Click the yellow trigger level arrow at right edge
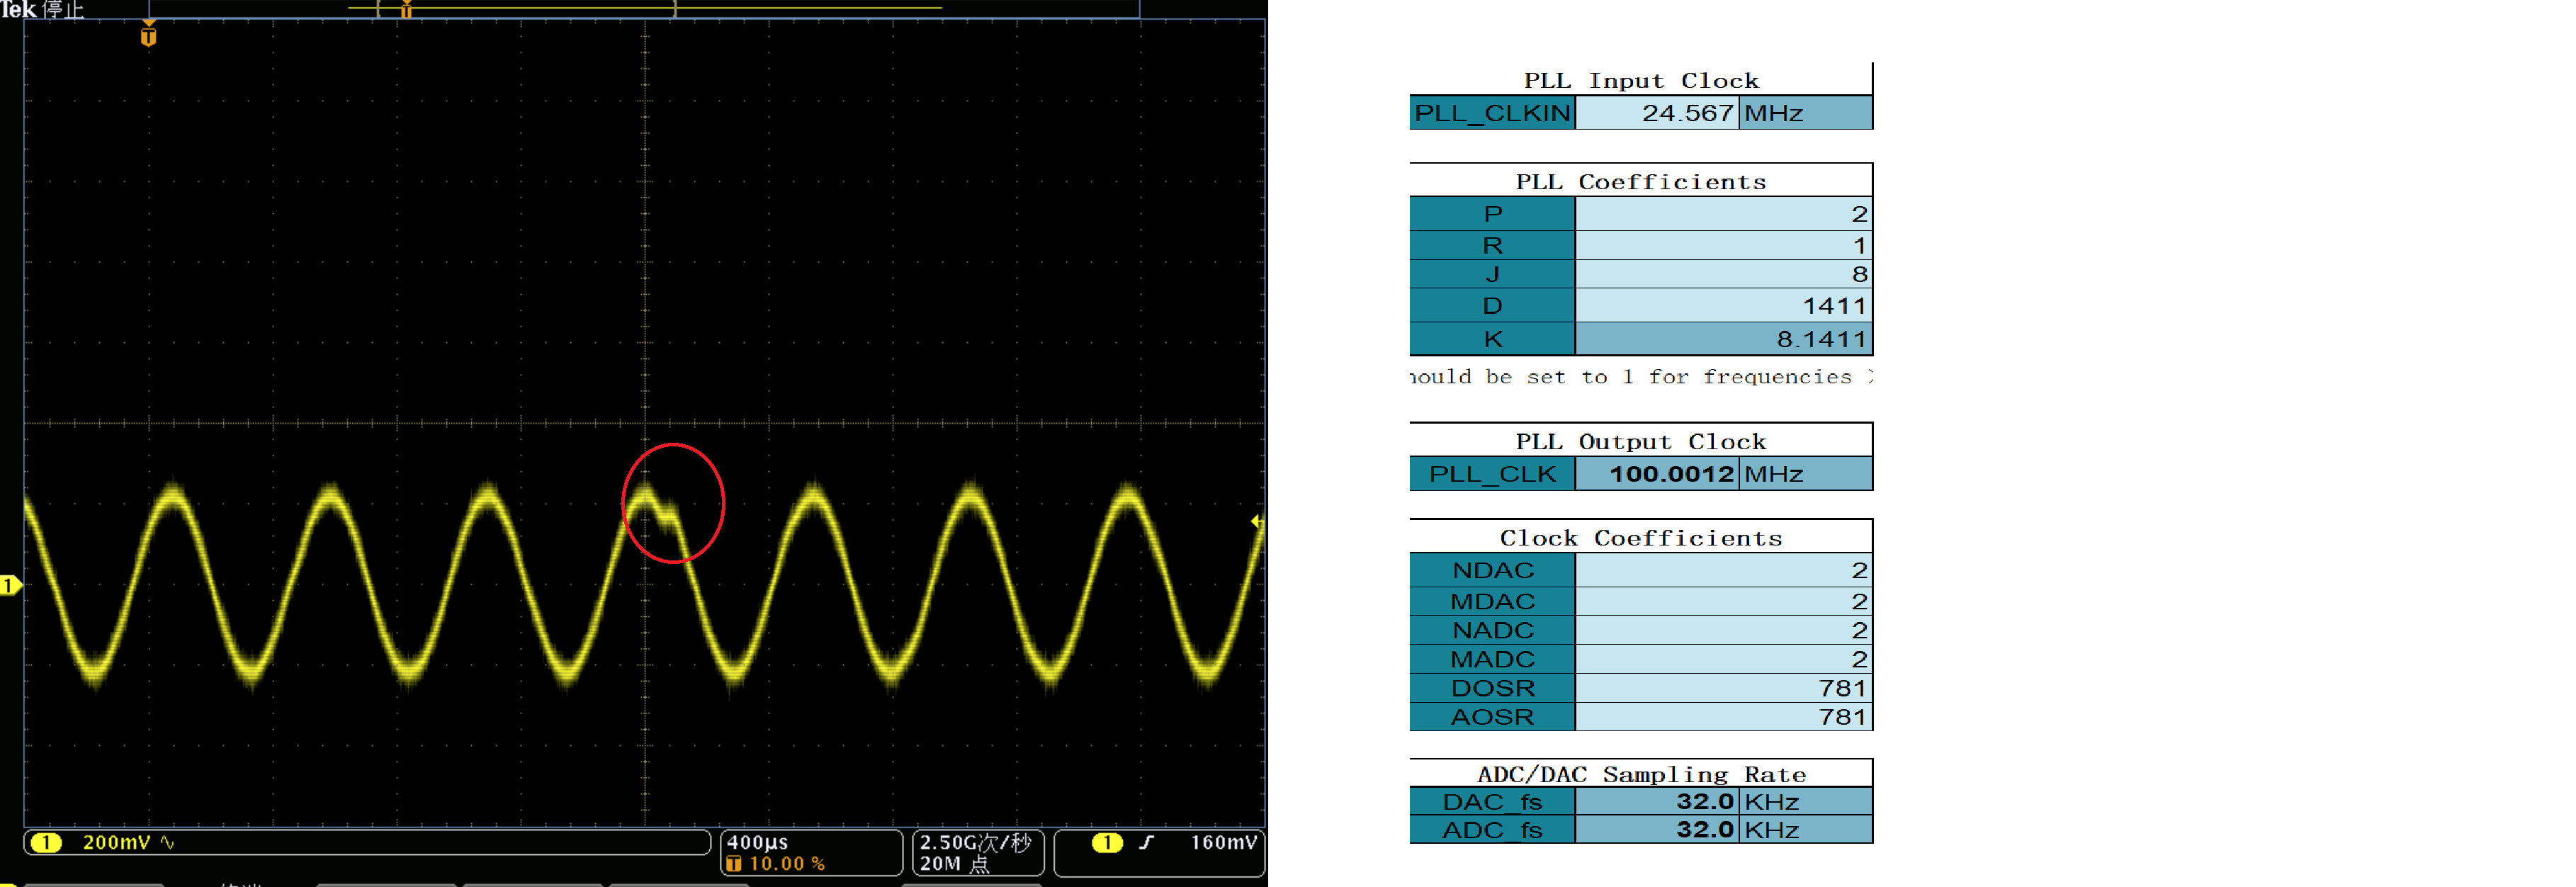This screenshot has height=887, width=2576. (x=1256, y=521)
